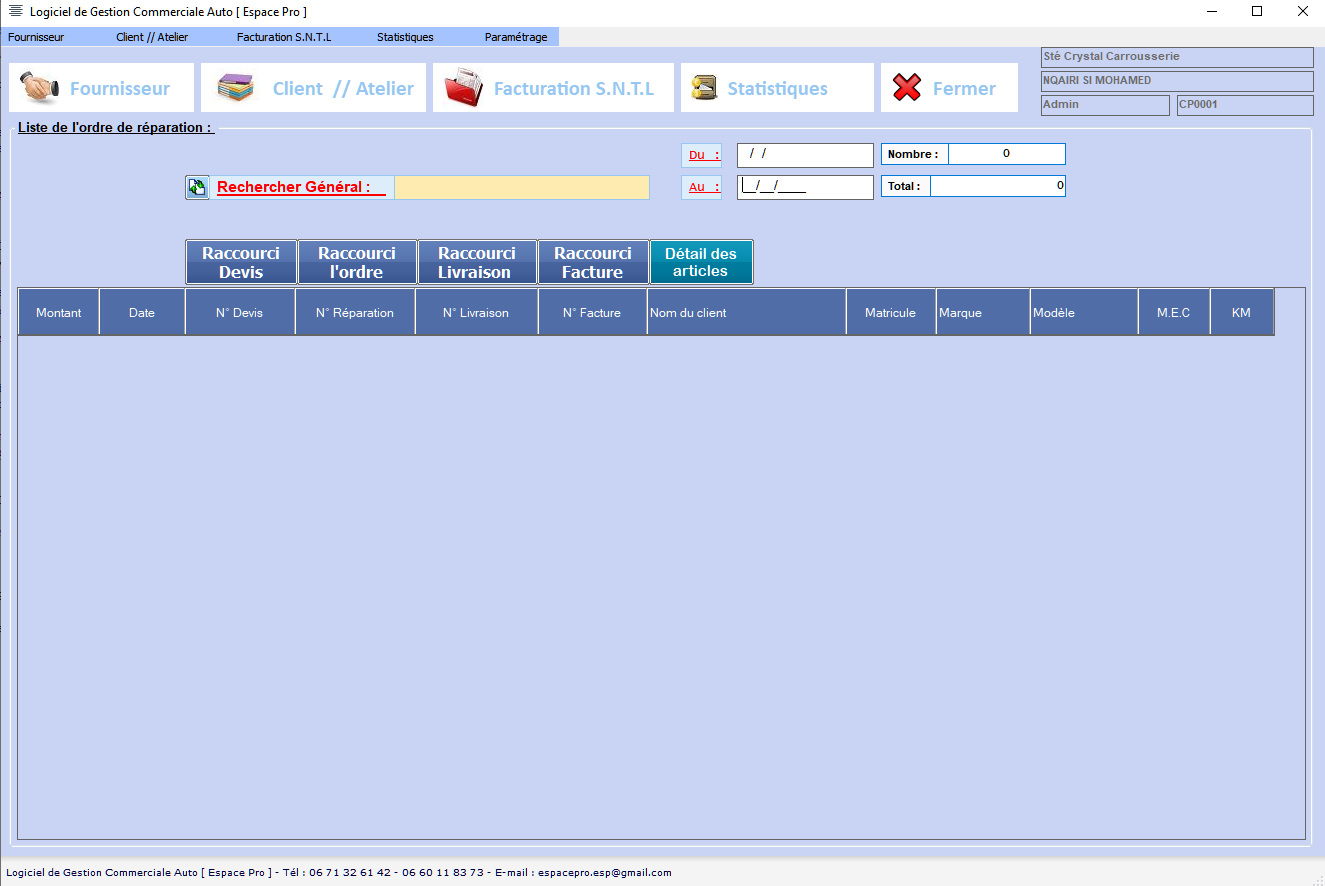Screen dimensions: 1325x886
Task: Click the Au date label
Action: click(x=702, y=187)
